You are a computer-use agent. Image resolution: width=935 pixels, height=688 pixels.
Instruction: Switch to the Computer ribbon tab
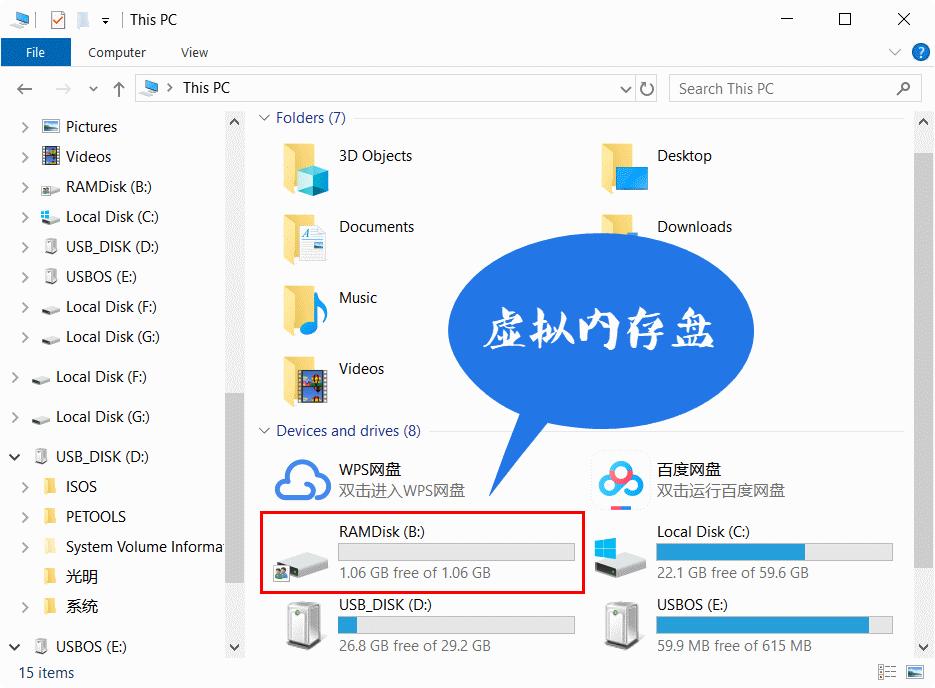[x=117, y=52]
